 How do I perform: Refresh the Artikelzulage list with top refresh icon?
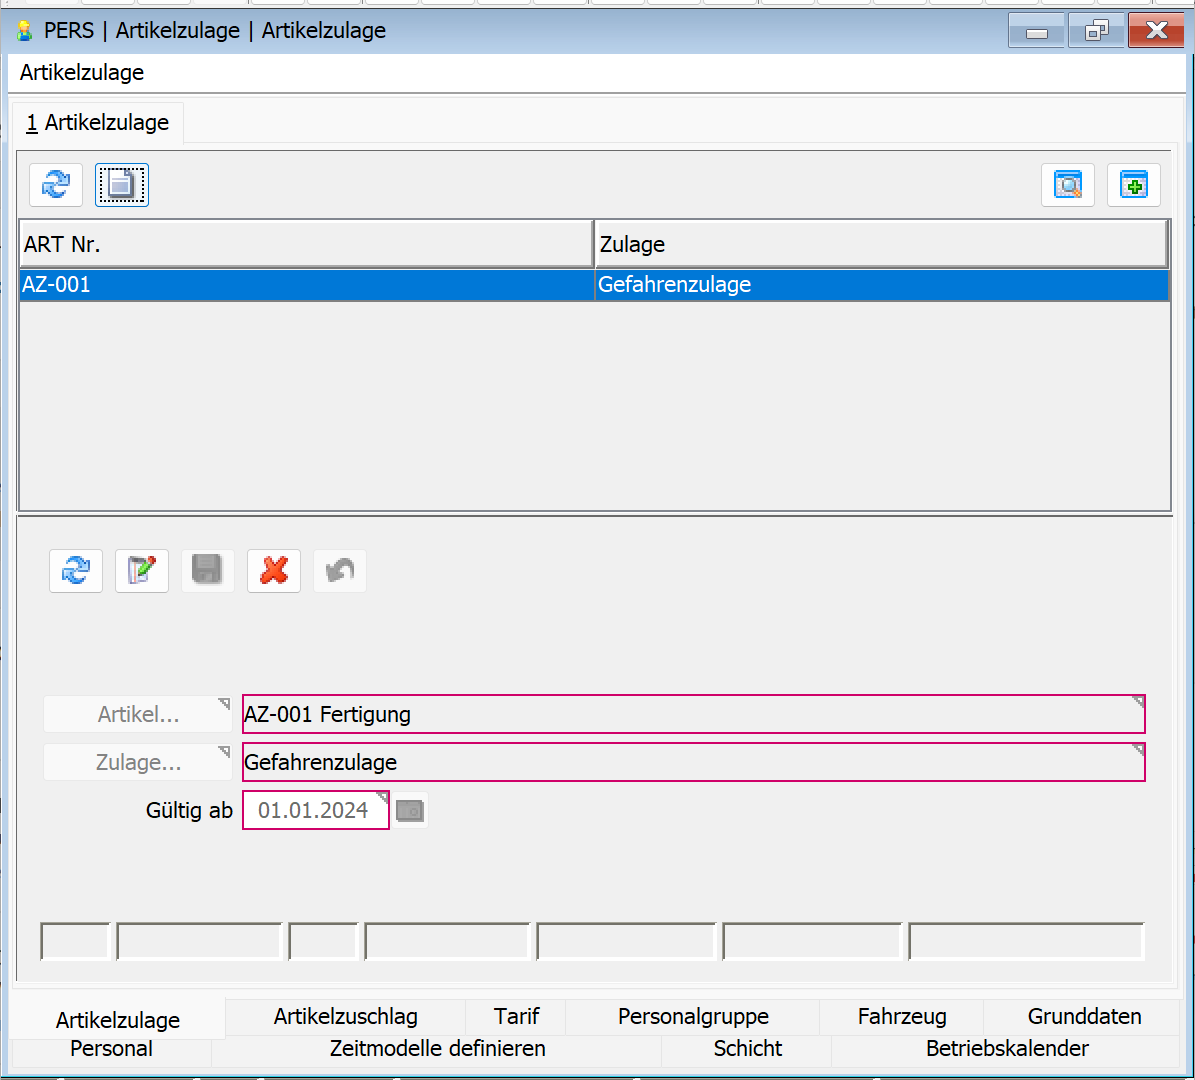point(56,185)
